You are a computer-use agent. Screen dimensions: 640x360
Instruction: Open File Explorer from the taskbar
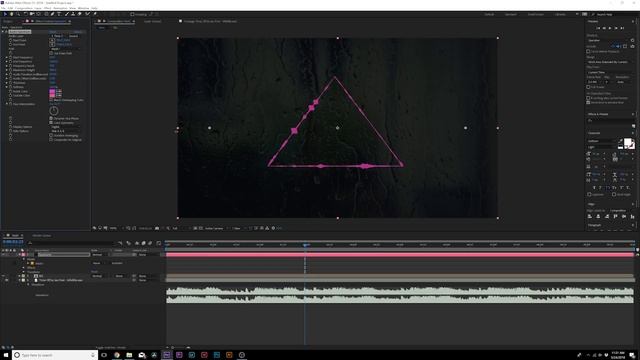pyautogui.click(x=129, y=355)
